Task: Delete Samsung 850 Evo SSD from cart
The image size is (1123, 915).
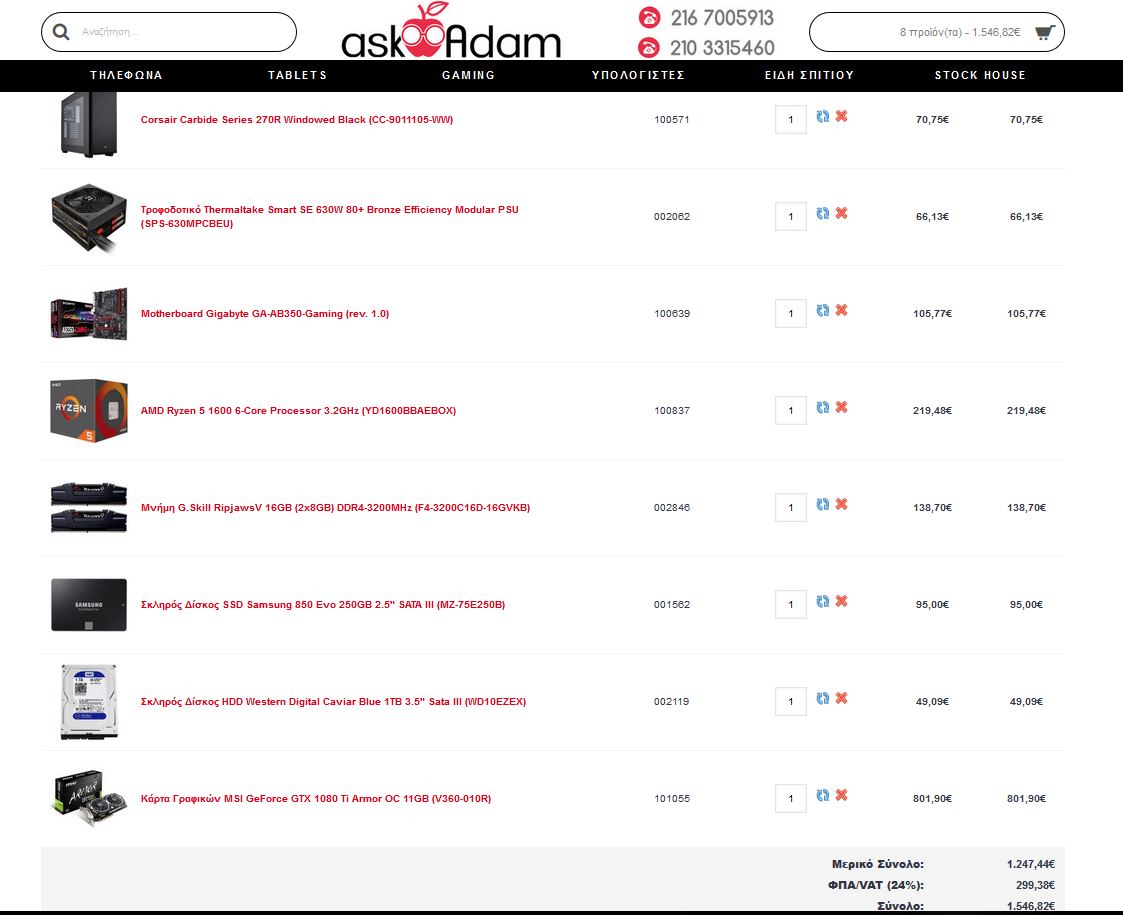Action: pyautogui.click(x=842, y=601)
